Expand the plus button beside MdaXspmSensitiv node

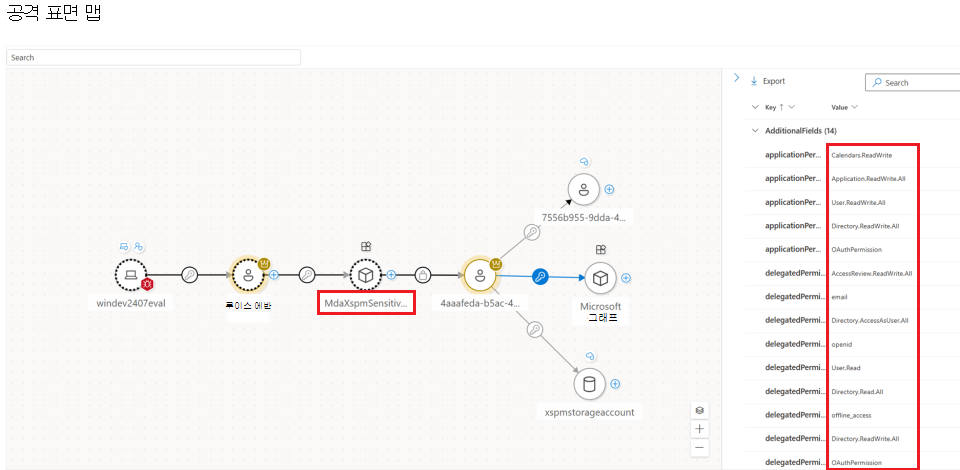(391, 275)
